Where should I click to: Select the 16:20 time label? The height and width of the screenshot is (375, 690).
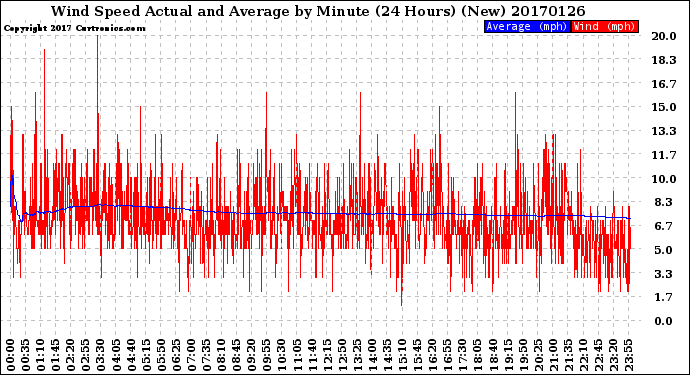(432, 355)
